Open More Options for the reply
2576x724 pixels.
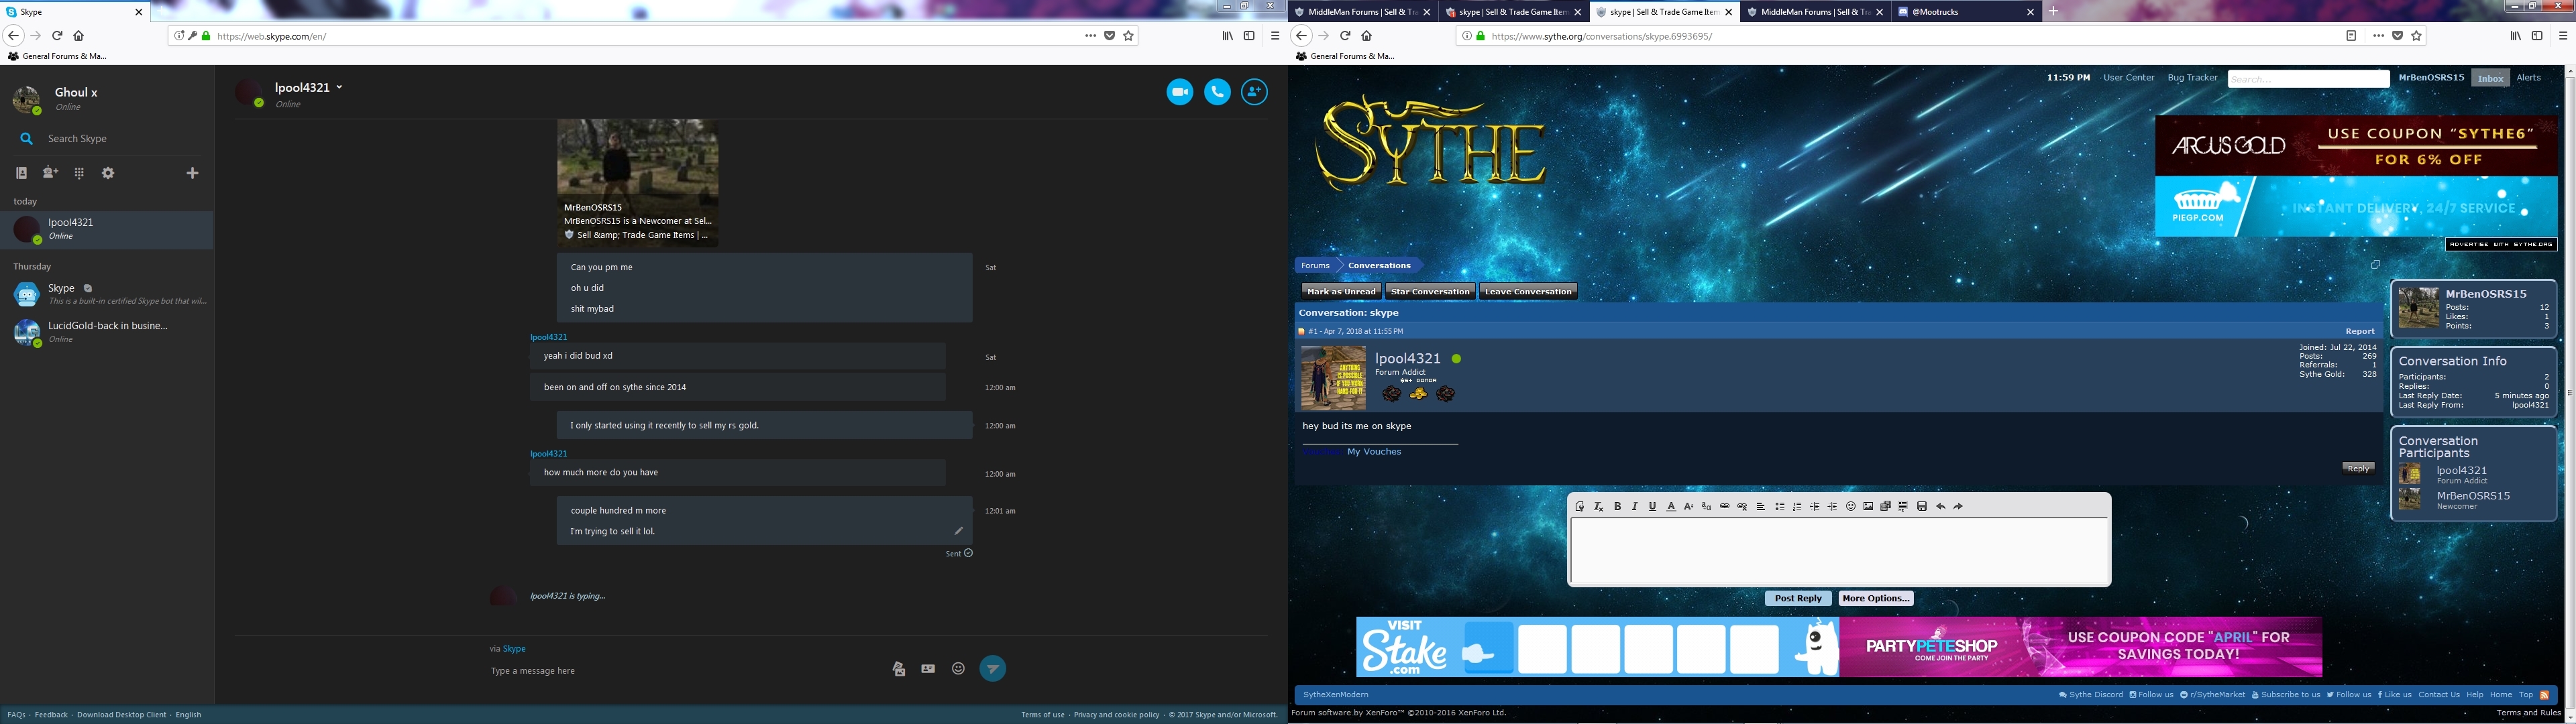click(1876, 599)
